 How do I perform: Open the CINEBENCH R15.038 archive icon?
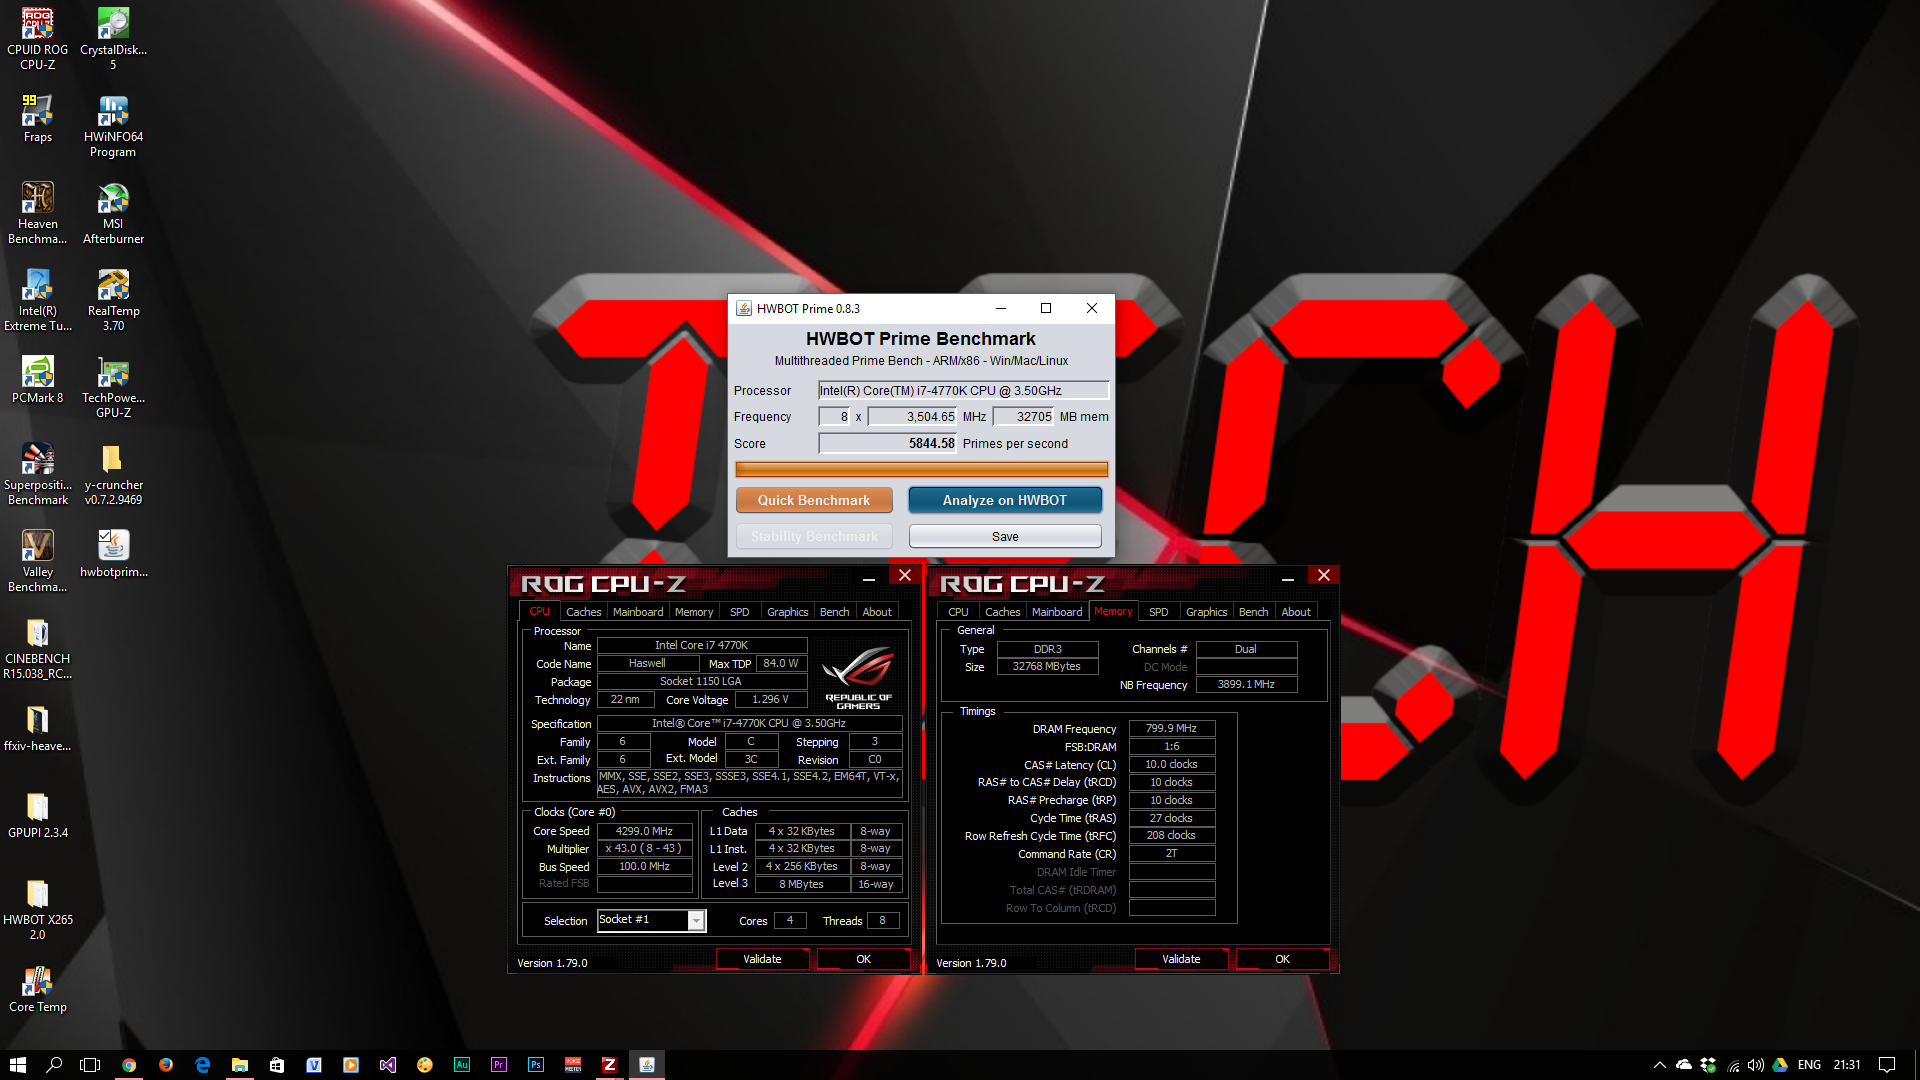point(38,649)
